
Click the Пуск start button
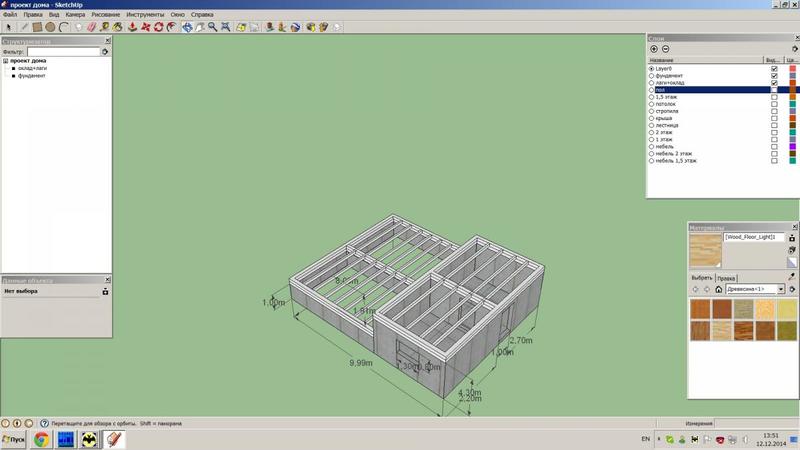click(16, 439)
